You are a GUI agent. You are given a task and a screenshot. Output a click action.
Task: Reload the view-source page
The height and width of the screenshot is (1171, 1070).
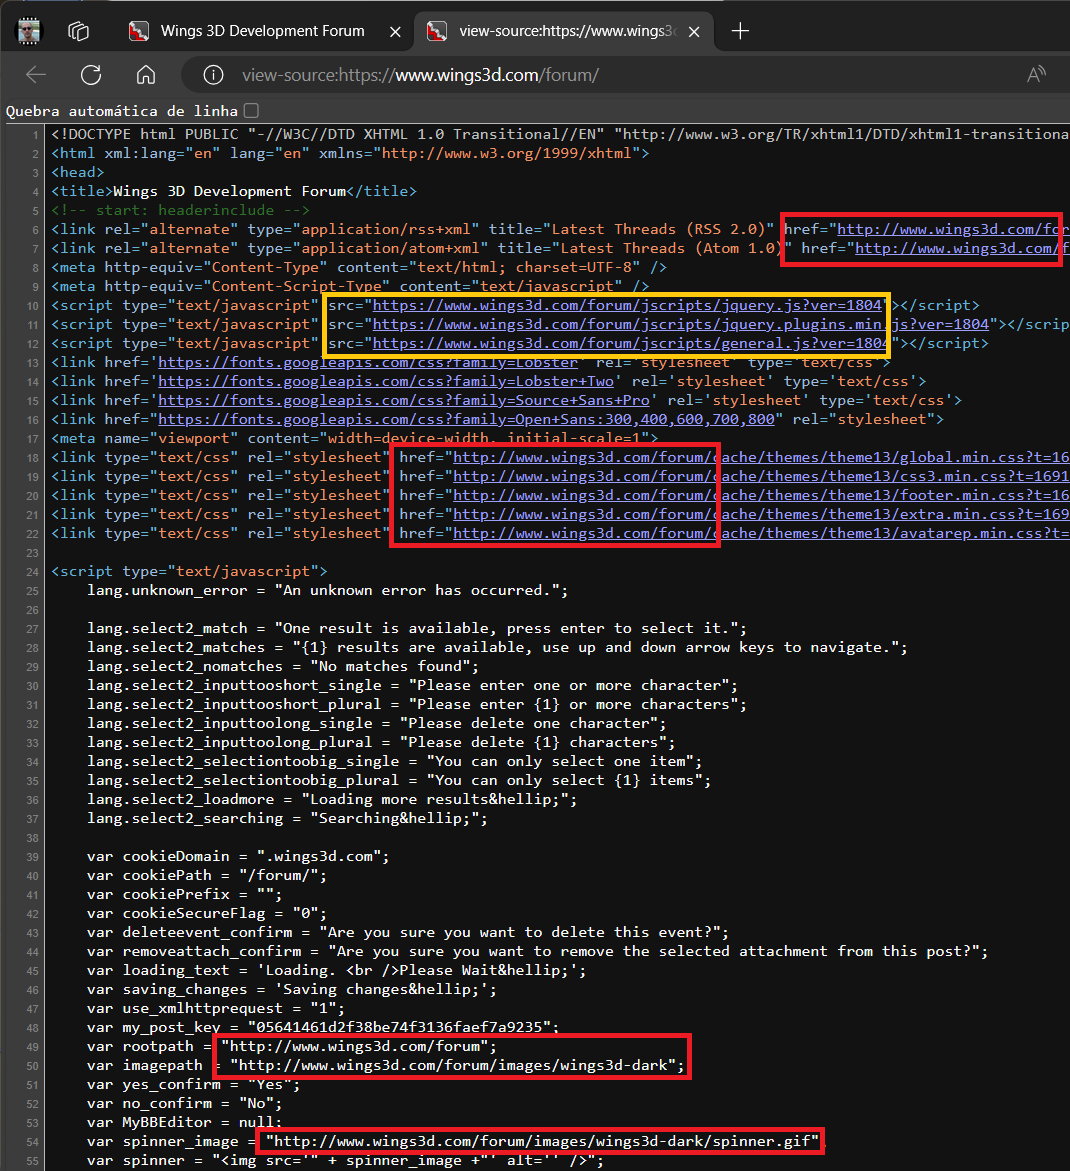(x=91, y=75)
